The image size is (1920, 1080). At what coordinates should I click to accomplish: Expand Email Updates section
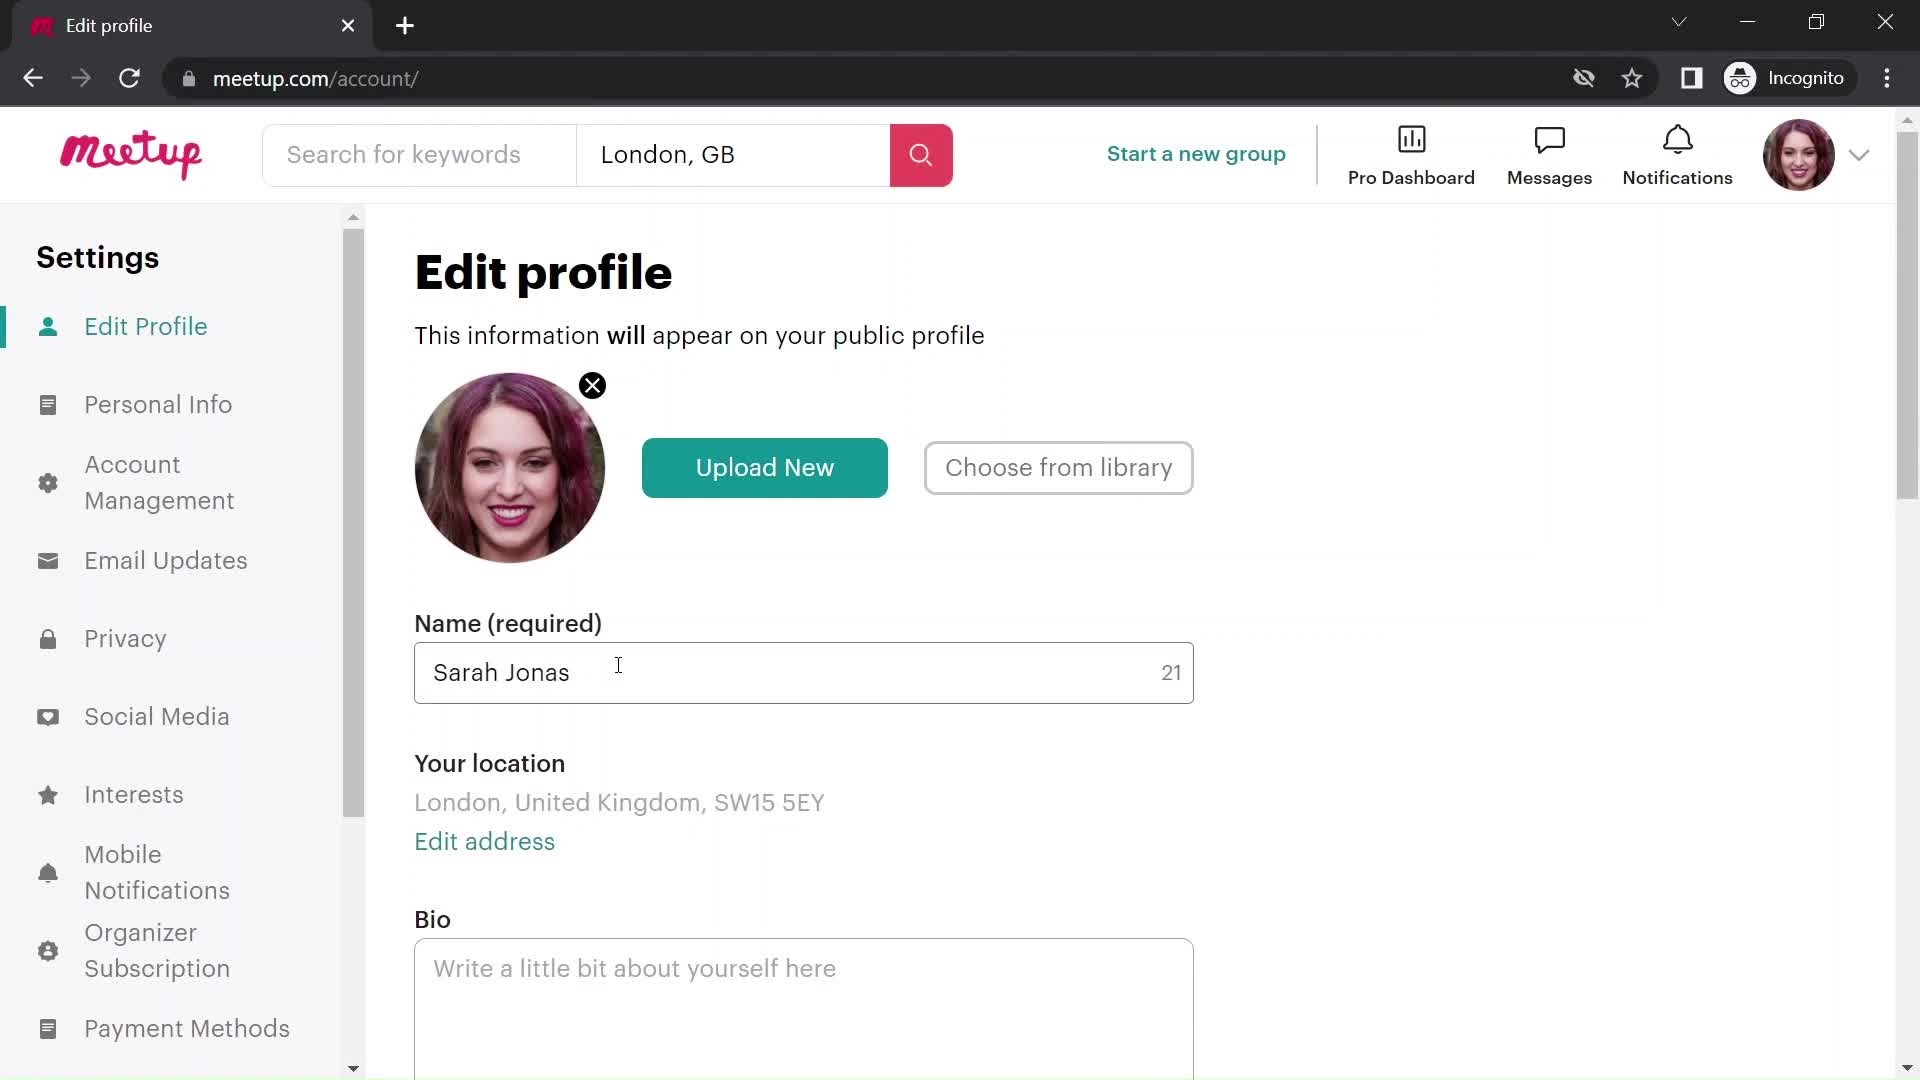pyautogui.click(x=166, y=560)
